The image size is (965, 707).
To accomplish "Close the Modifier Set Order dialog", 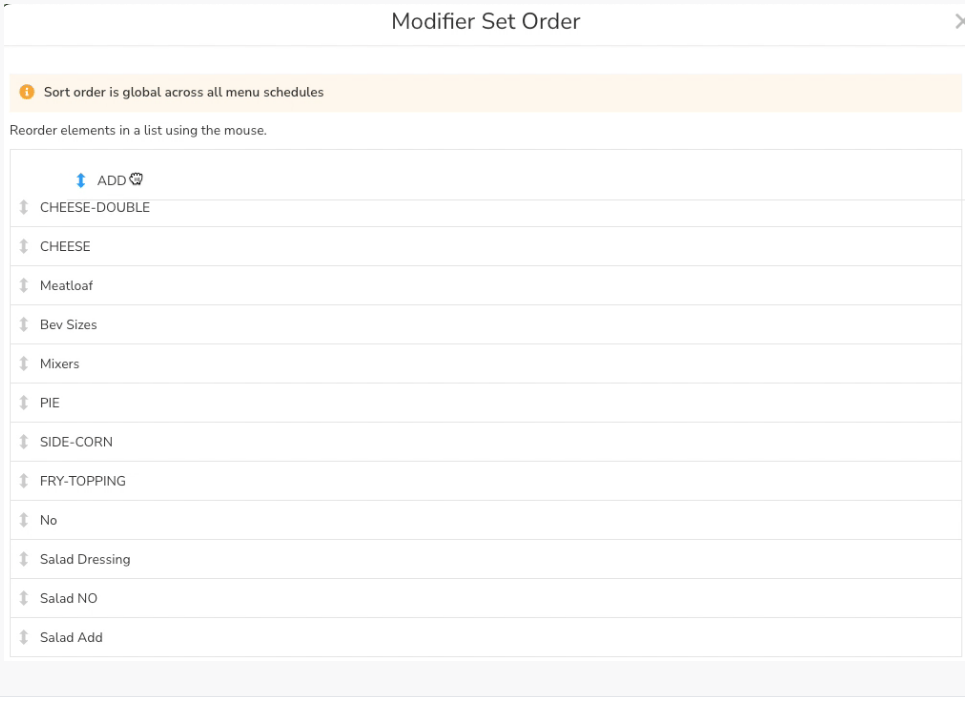I will (x=959, y=22).
